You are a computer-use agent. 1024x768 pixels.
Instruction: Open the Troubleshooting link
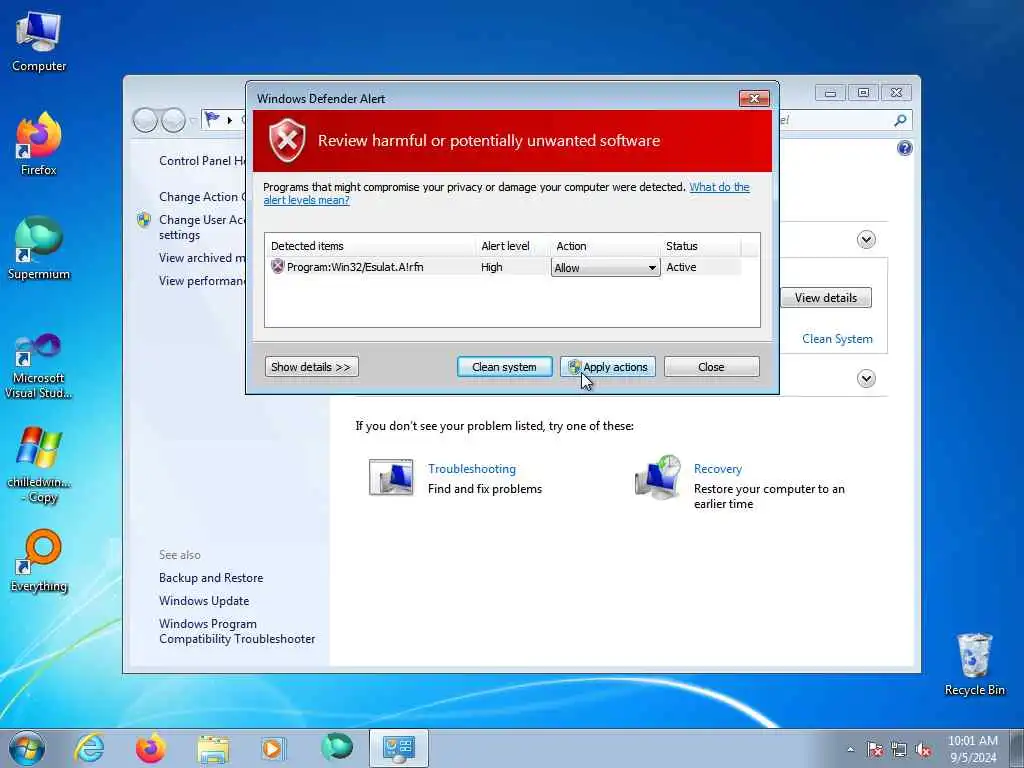coord(472,468)
